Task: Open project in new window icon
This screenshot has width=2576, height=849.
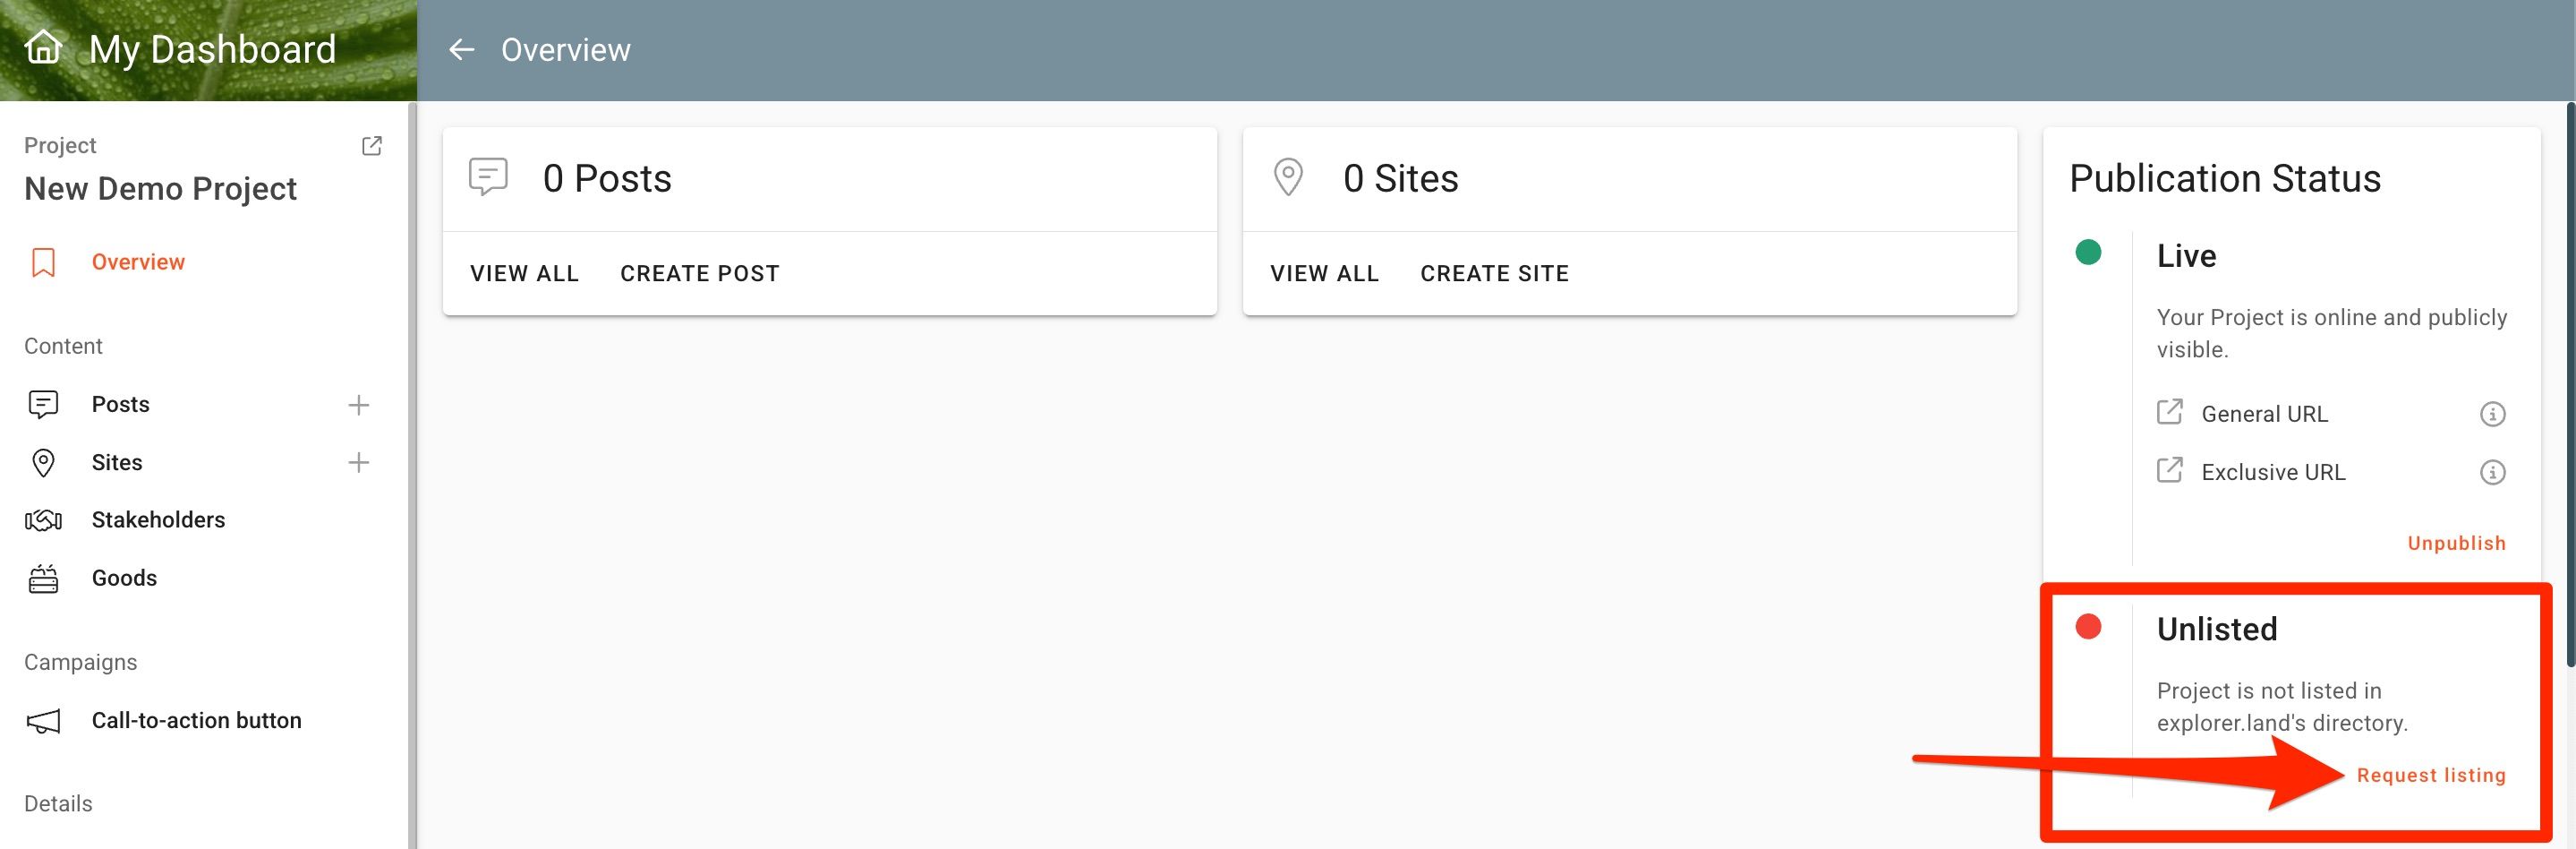Action: click(371, 146)
